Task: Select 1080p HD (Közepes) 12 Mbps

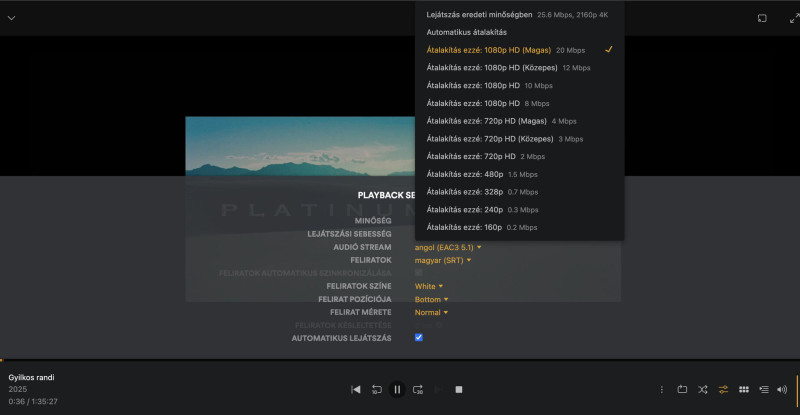Action: tap(519, 67)
